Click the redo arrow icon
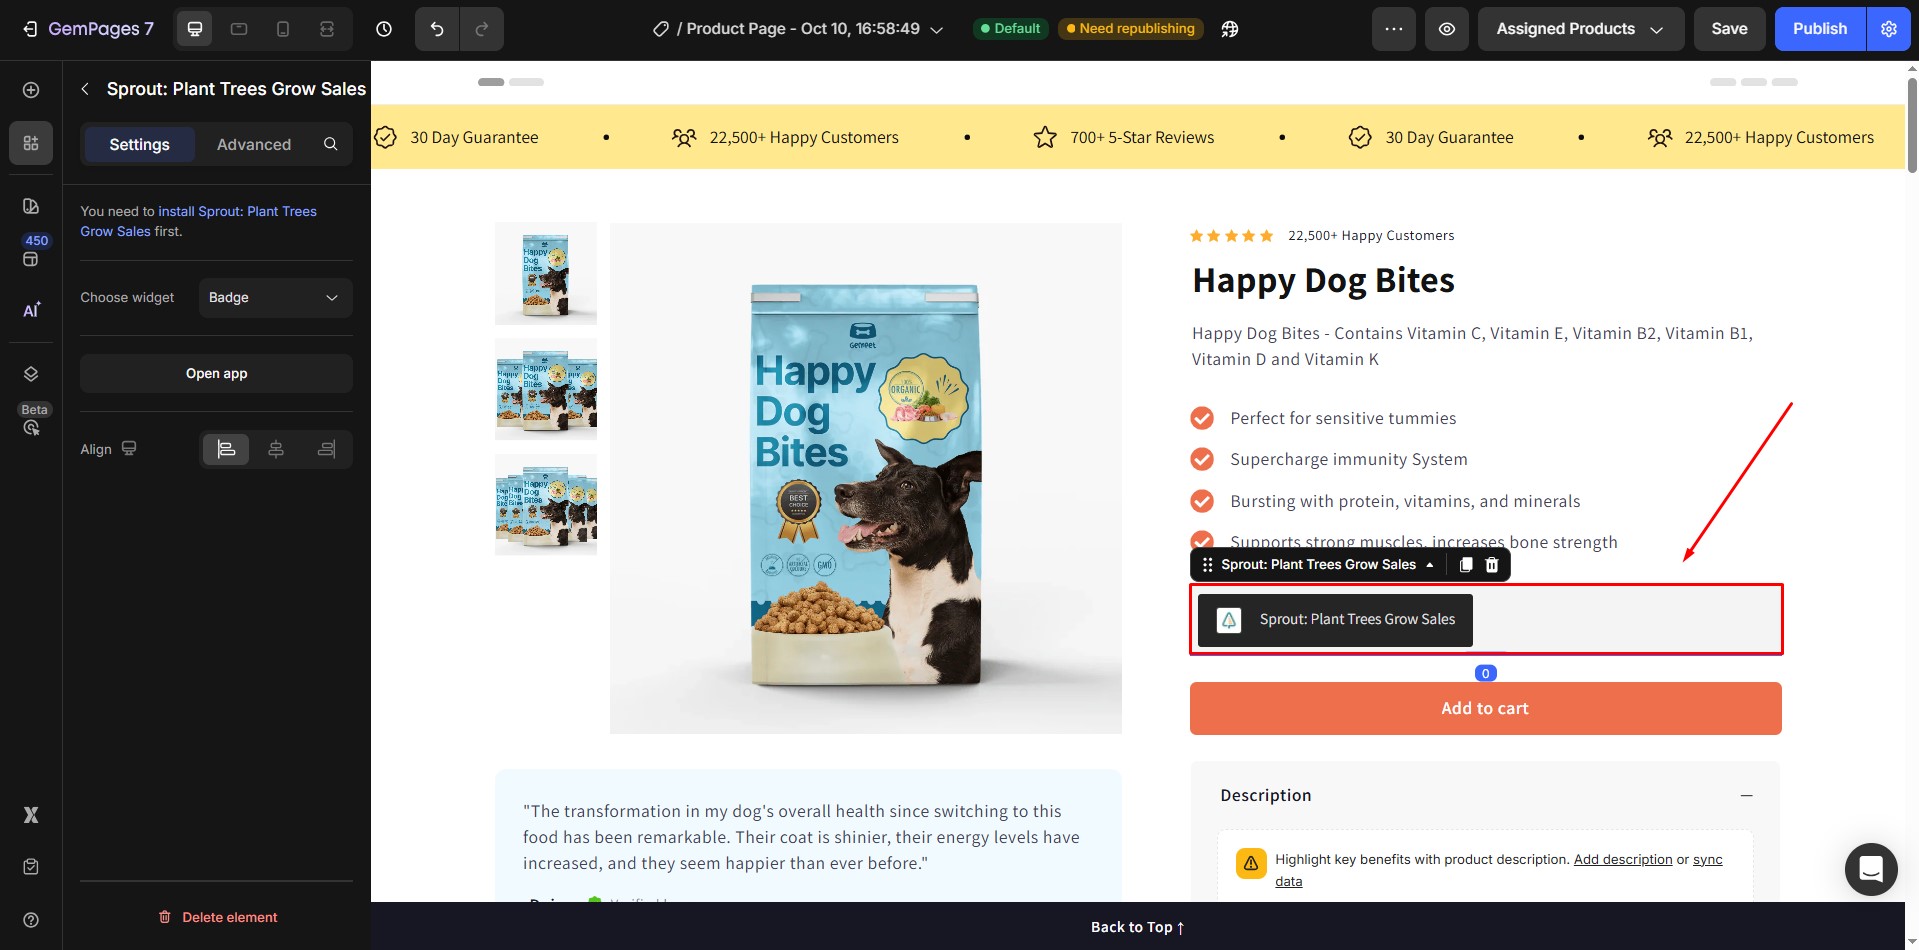Viewport: 1919px width, 950px height. click(481, 29)
